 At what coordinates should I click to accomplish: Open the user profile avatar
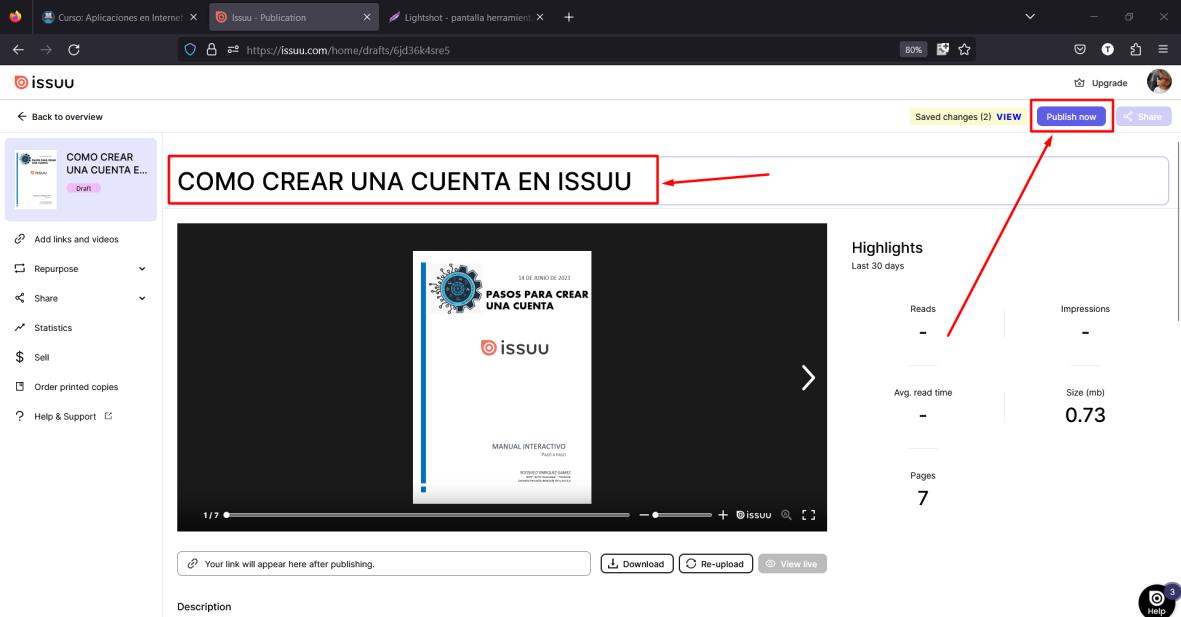pos(1158,81)
